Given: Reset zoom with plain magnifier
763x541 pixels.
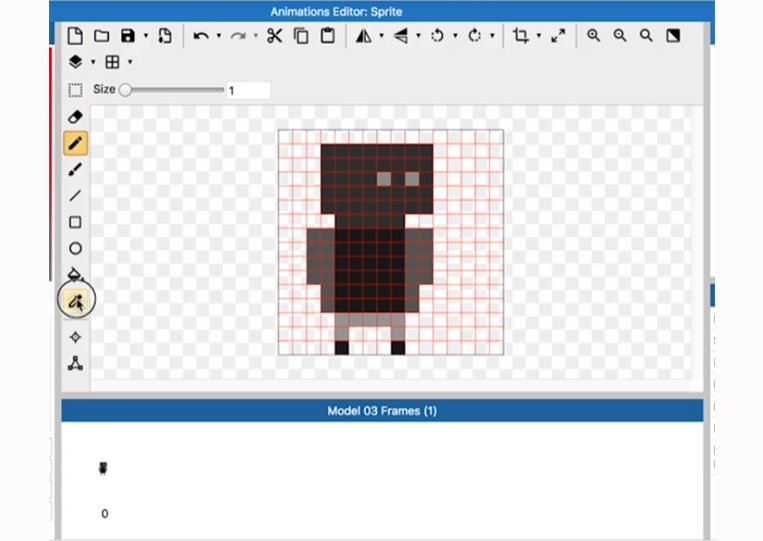Looking at the screenshot, I should [x=646, y=36].
